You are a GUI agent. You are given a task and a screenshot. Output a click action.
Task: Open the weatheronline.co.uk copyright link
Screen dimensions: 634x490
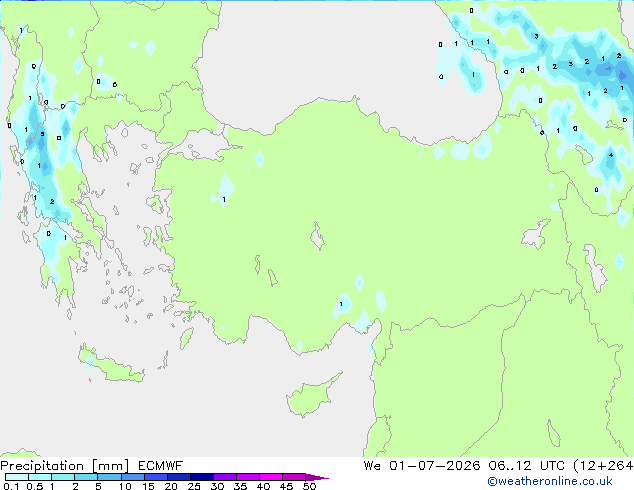pyautogui.click(x=550, y=481)
